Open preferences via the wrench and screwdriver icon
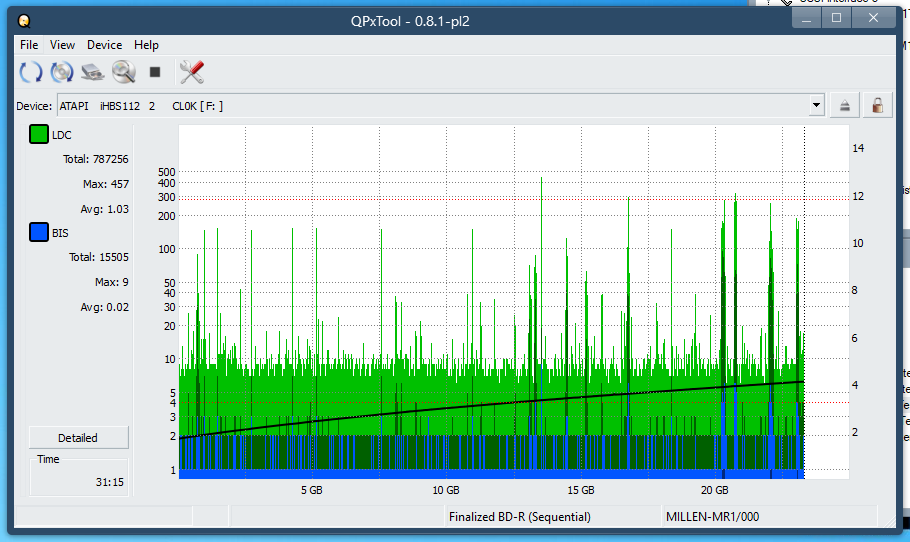The width and height of the screenshot is (910, 542). click(191, 72)
